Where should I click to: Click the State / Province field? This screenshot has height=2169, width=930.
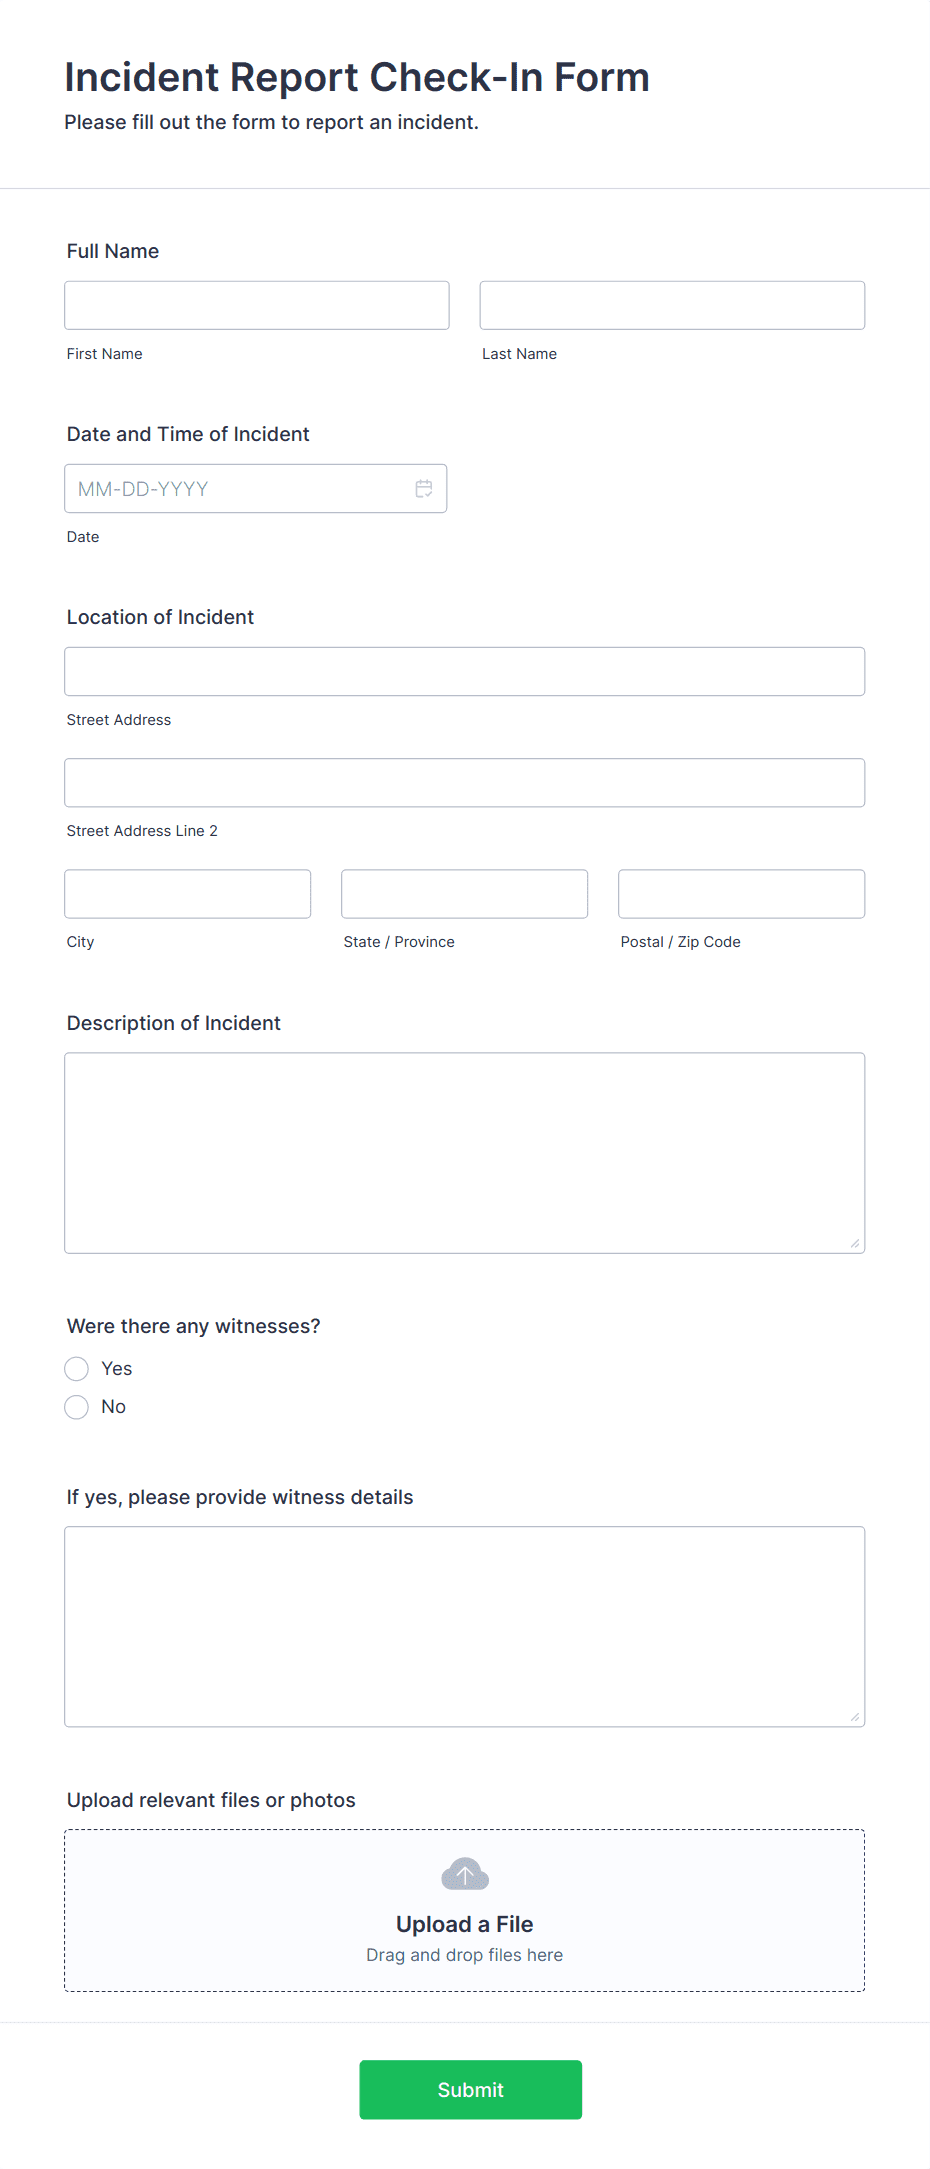click(464, 893)
